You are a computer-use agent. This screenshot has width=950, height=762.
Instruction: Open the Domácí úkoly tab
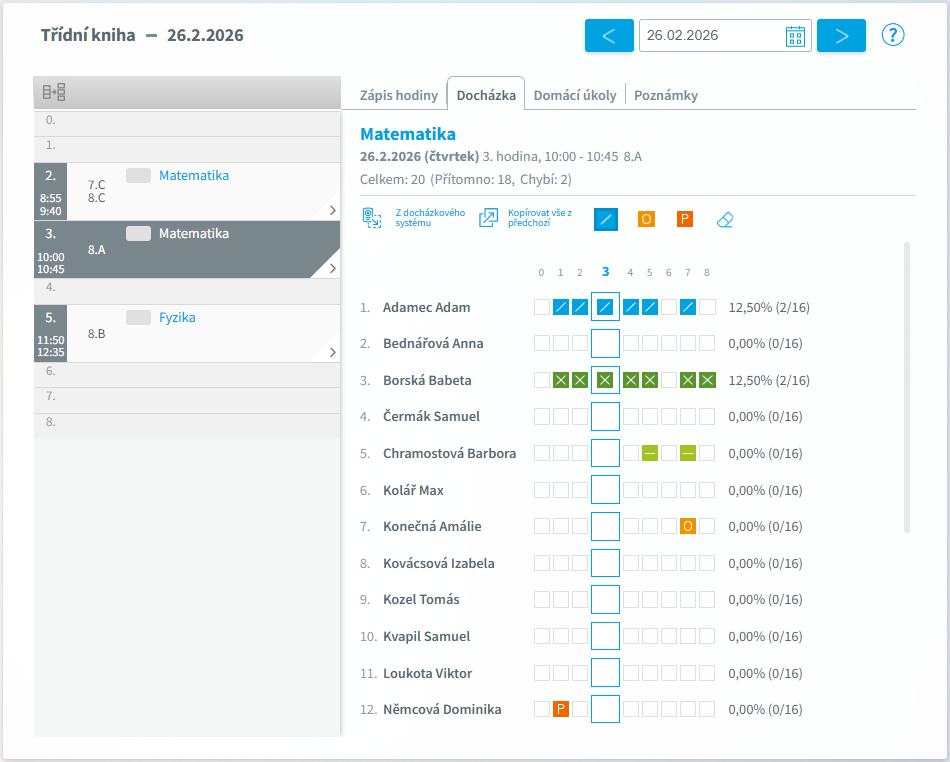click(575, 96)
